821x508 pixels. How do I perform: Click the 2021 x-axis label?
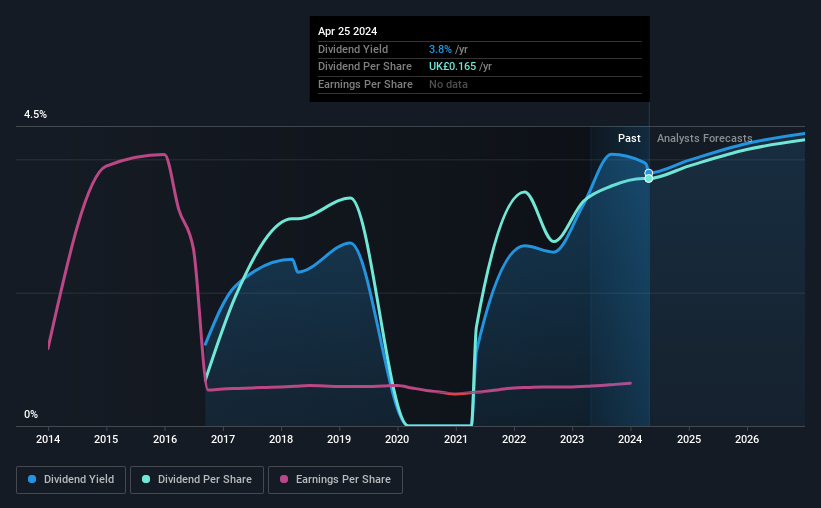(456, 439)
